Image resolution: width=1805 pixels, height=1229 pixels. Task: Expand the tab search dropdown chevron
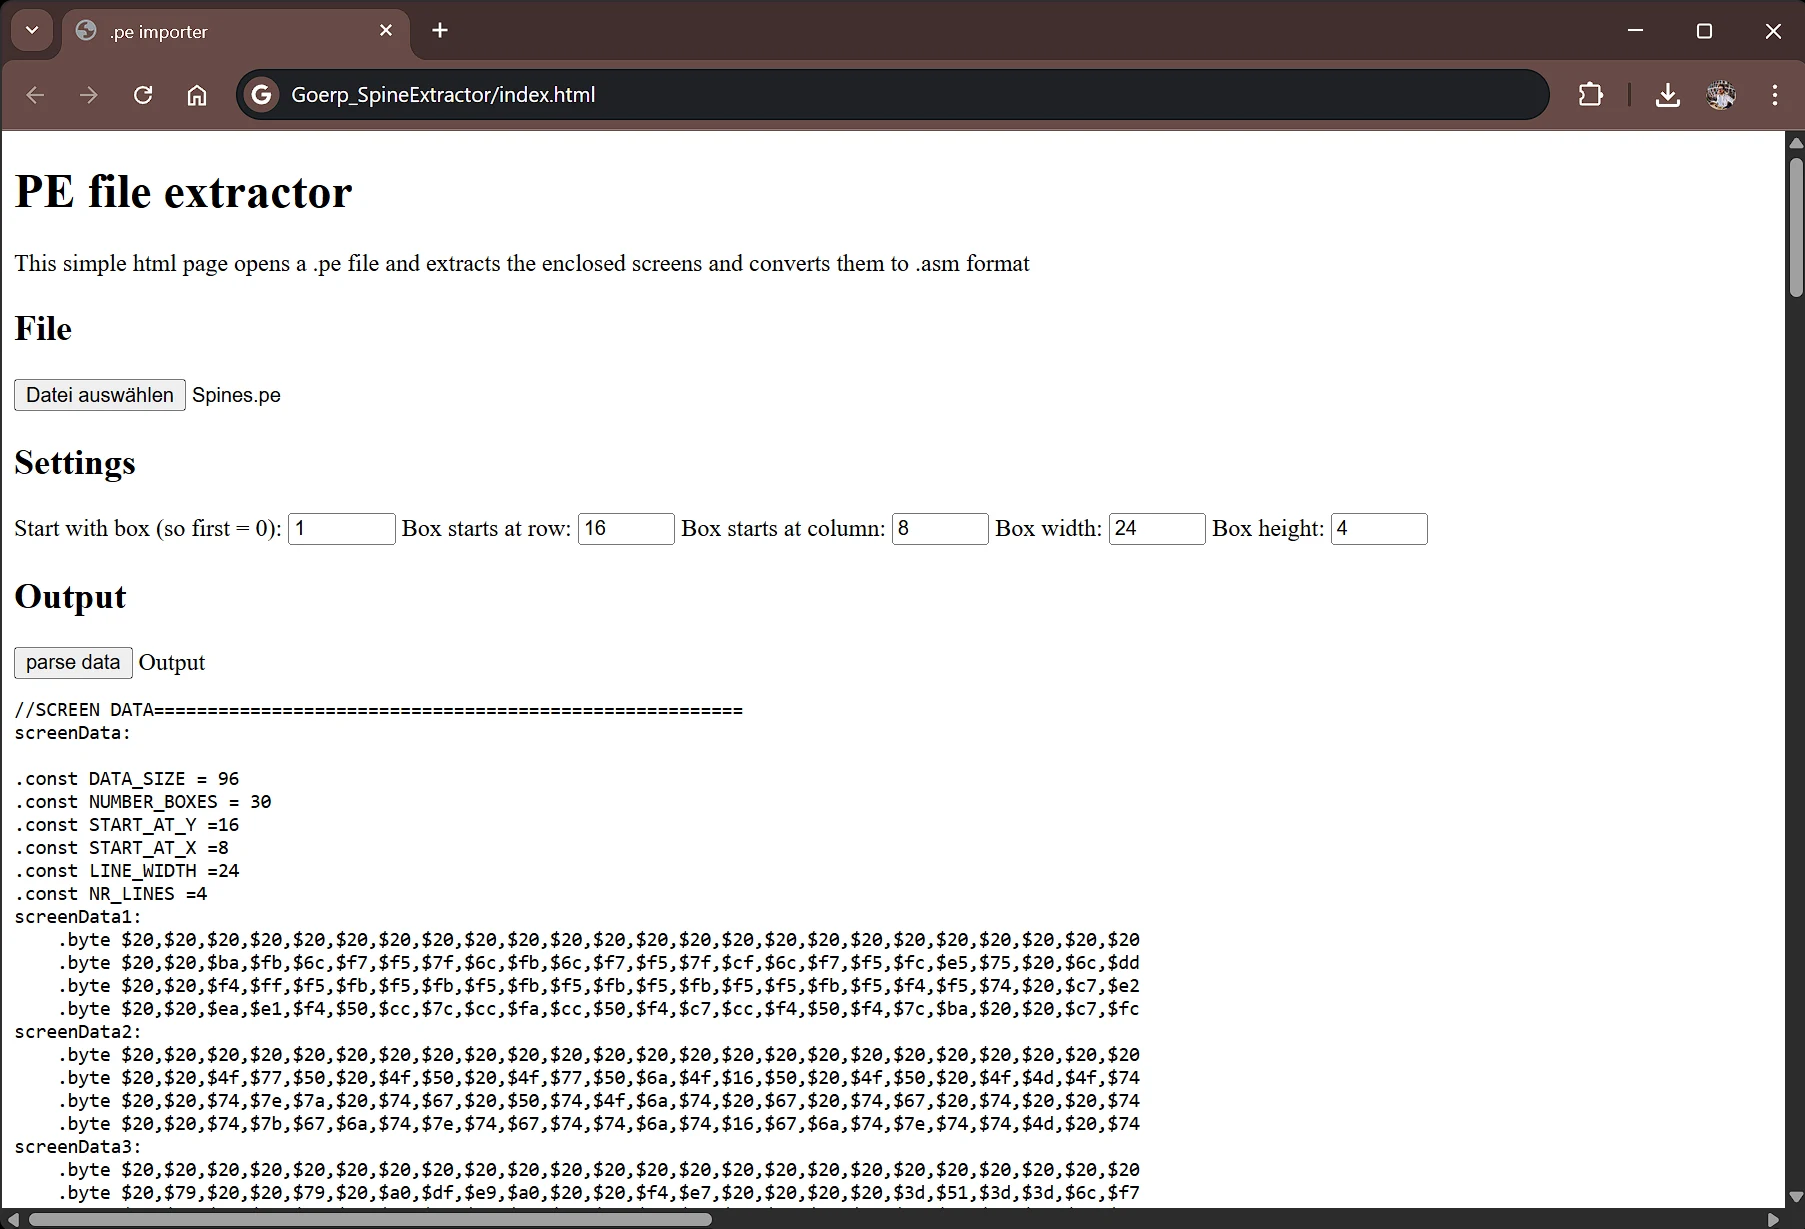click(x=32, y=31)
